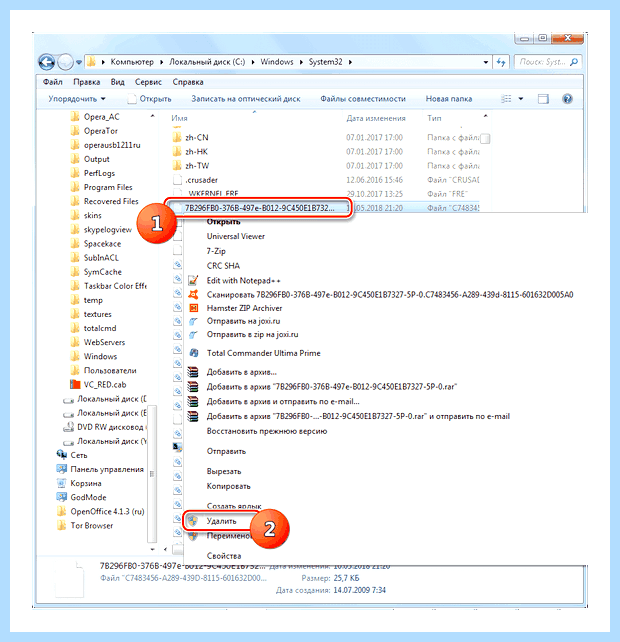
Task: Open the Файл menu
Action: pos(53,82)
